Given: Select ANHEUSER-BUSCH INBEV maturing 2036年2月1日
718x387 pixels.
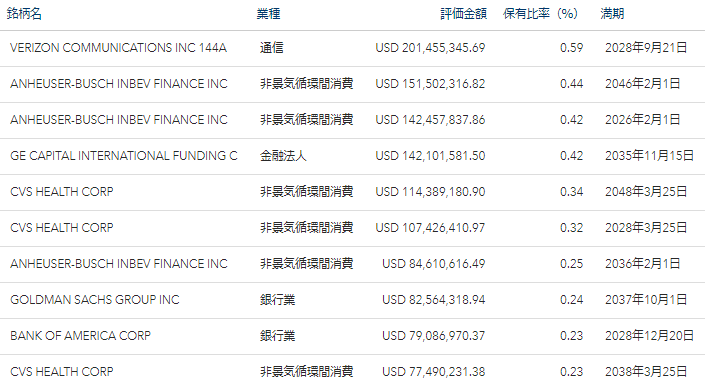Looking at the screenshot, I should click(x=352, y=264).
